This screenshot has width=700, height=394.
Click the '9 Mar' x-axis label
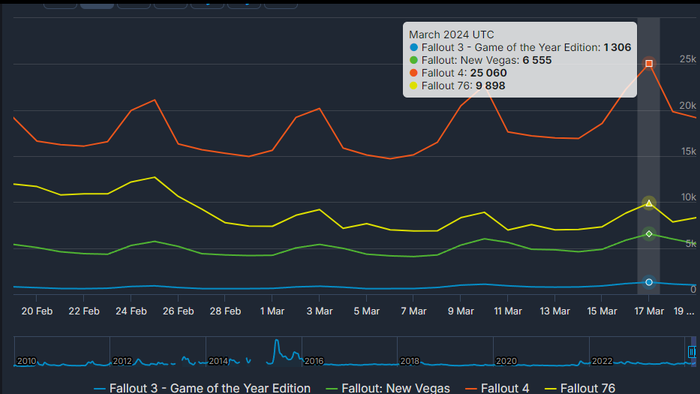pyautogui.click(x=461, y=311)
